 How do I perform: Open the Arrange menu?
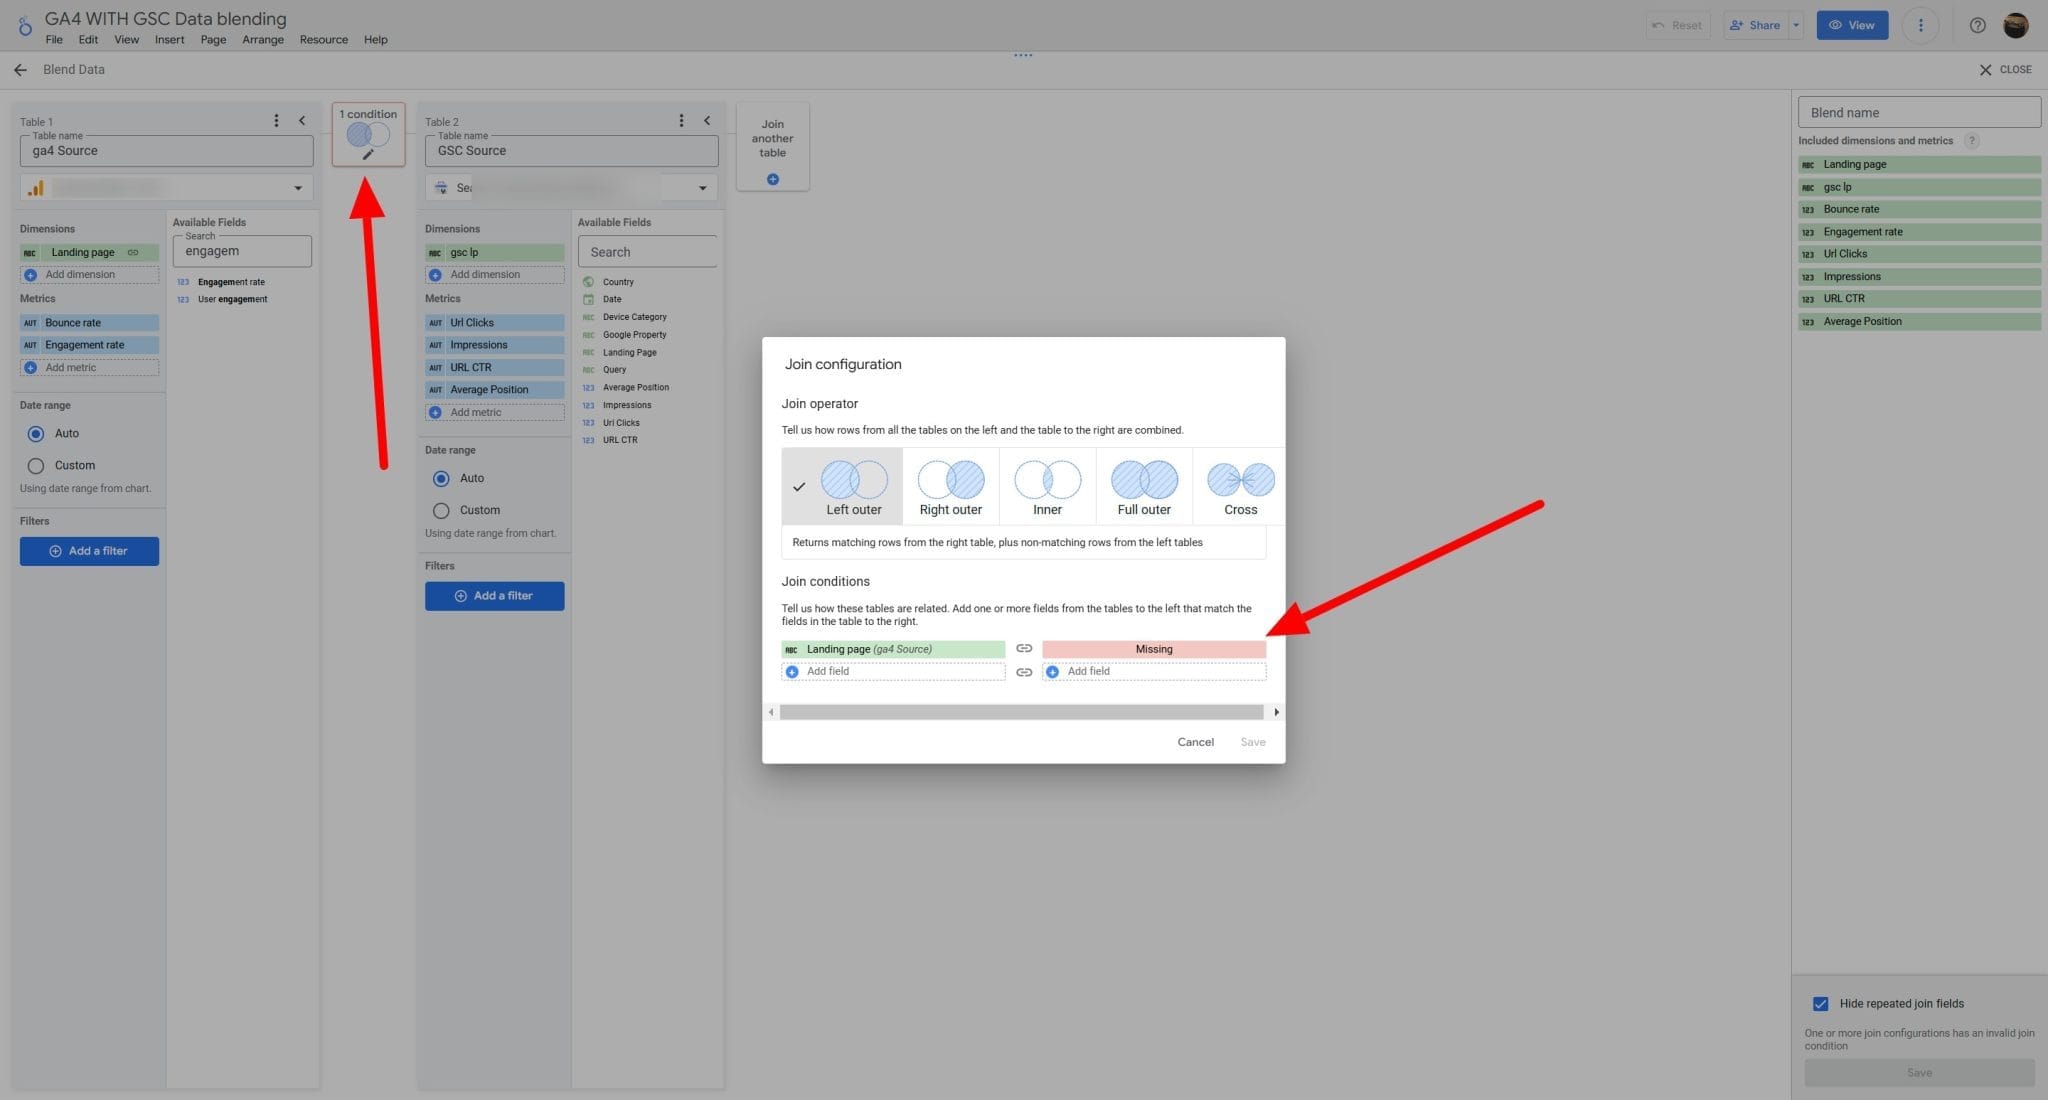click(x=263, y=40)
